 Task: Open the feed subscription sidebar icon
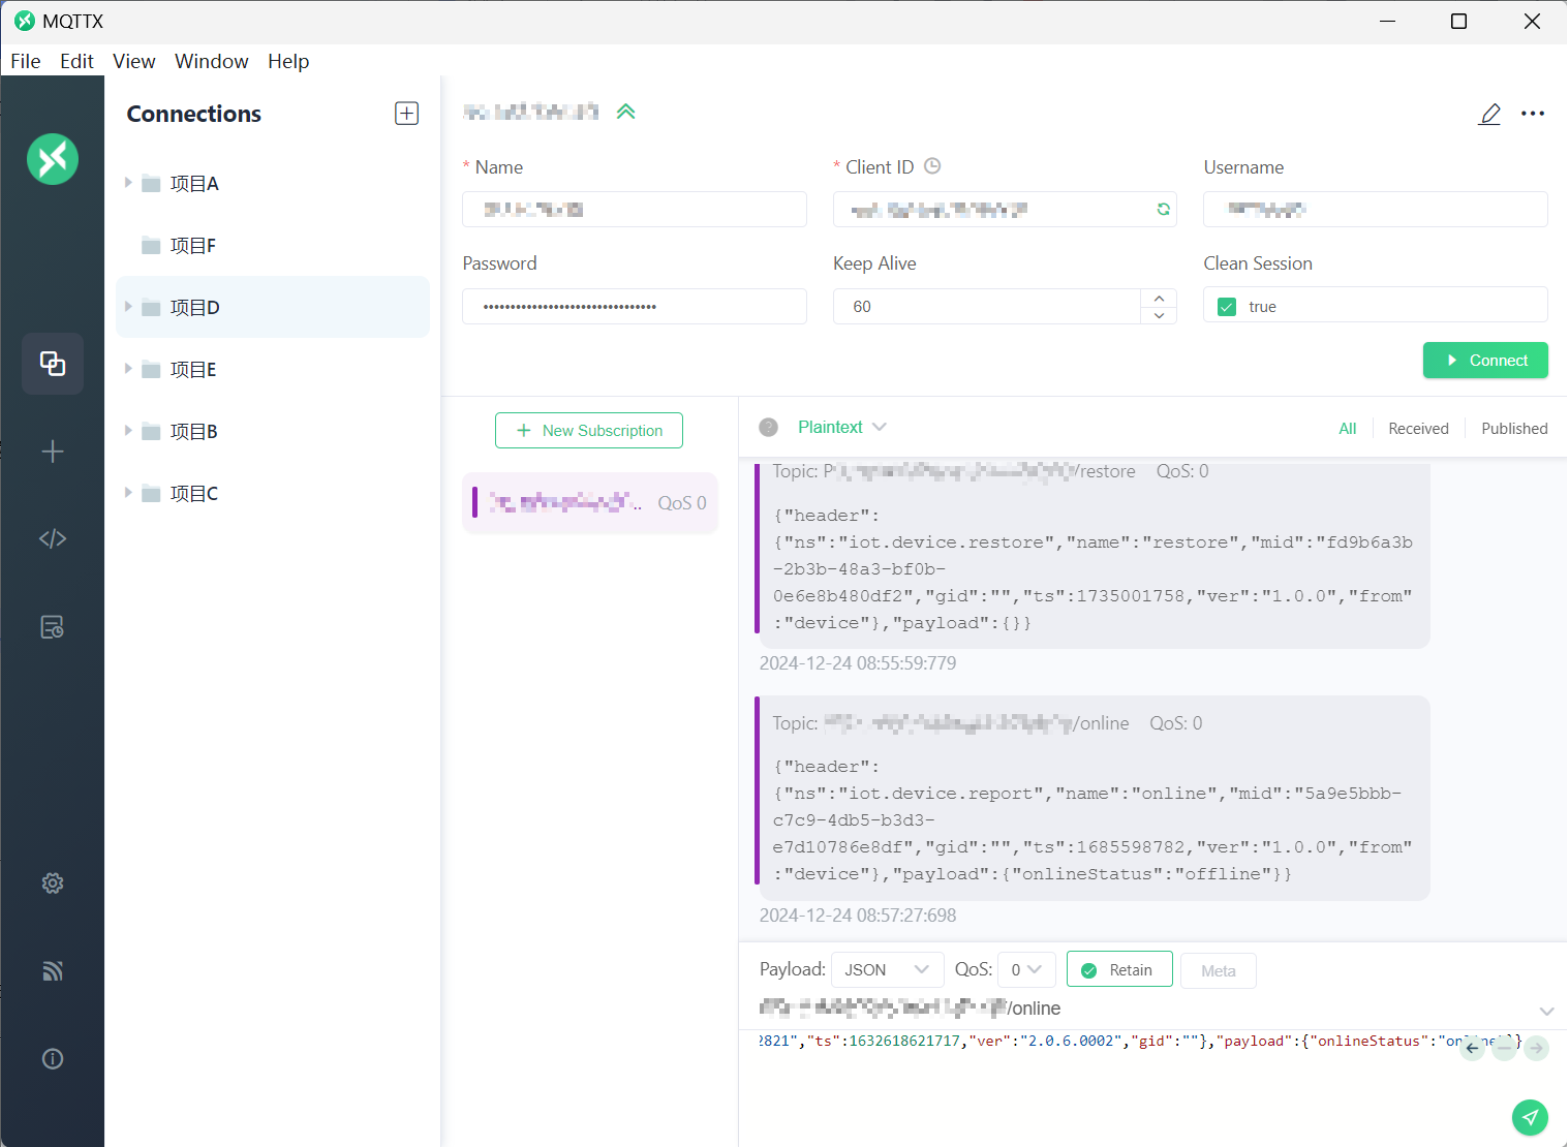click(53, 971)
